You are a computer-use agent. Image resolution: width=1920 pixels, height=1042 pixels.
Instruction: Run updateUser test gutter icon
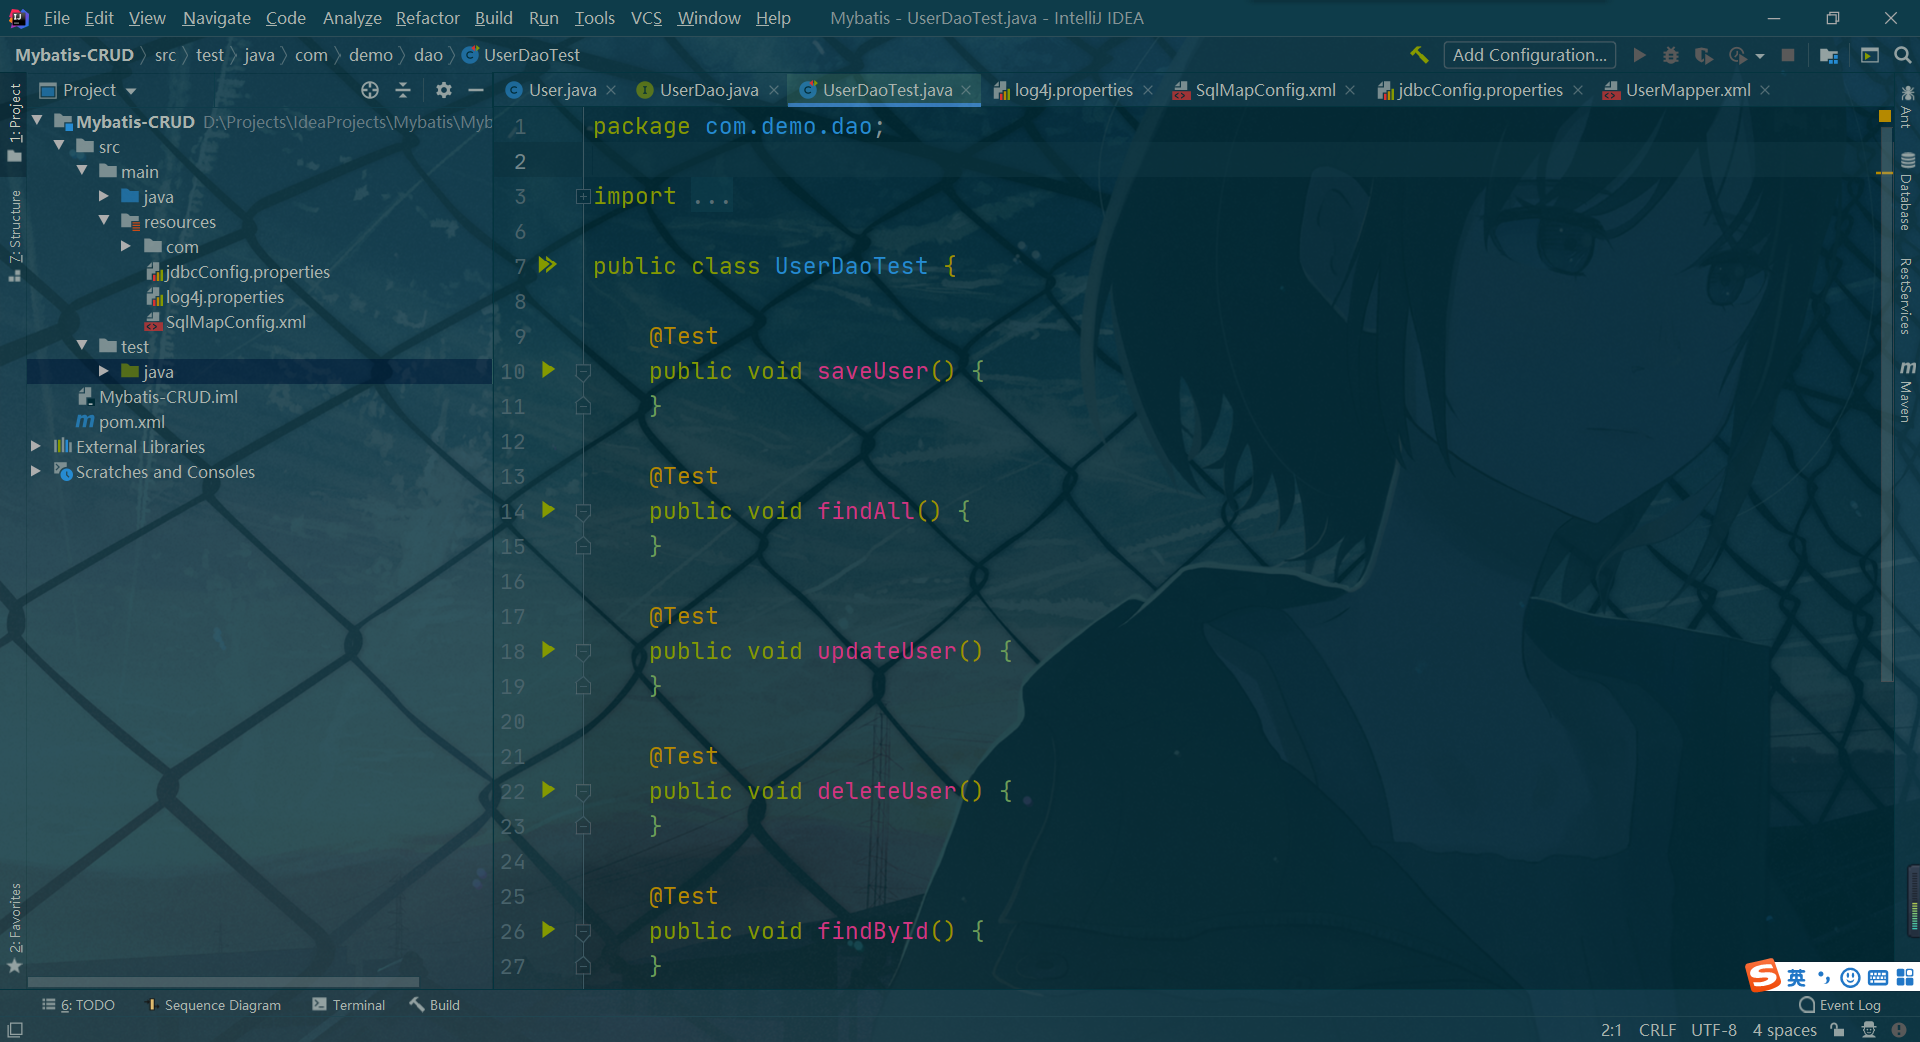[548, 650]
